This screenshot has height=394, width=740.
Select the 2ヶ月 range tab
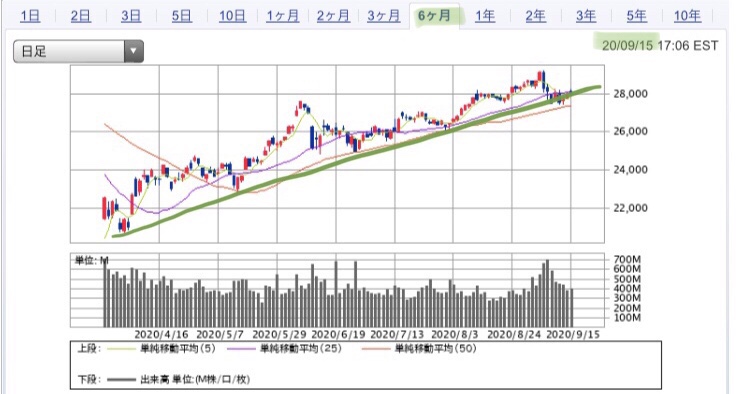[333, 16]
